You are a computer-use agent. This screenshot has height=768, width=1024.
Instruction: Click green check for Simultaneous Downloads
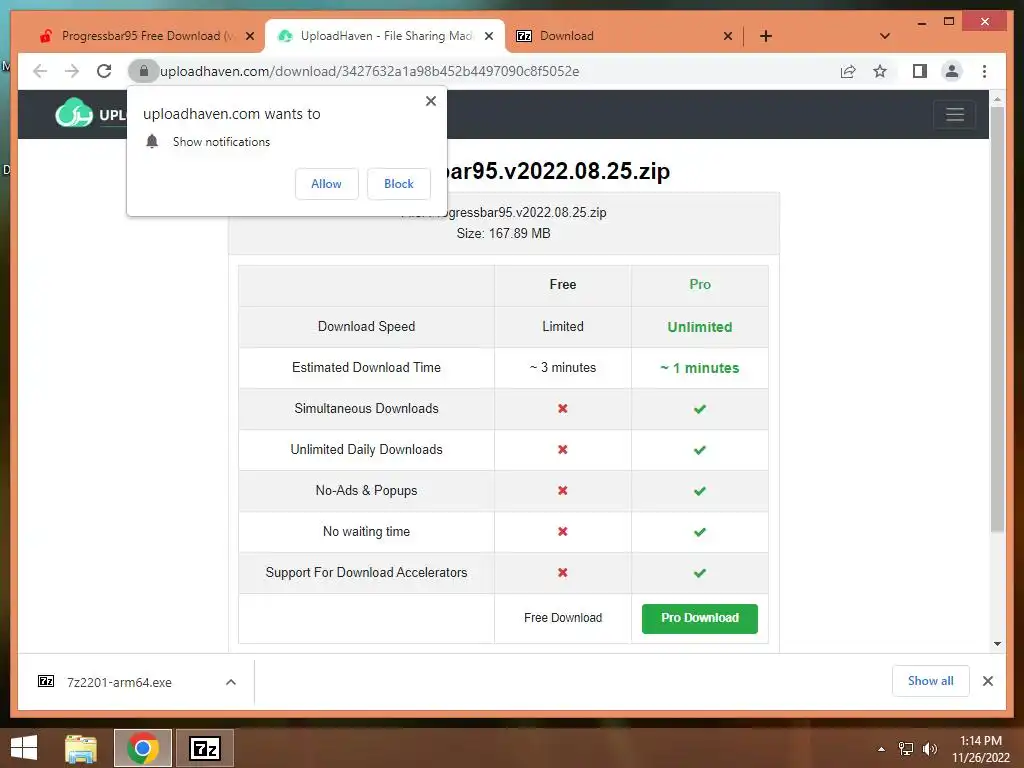click(699, 409)
